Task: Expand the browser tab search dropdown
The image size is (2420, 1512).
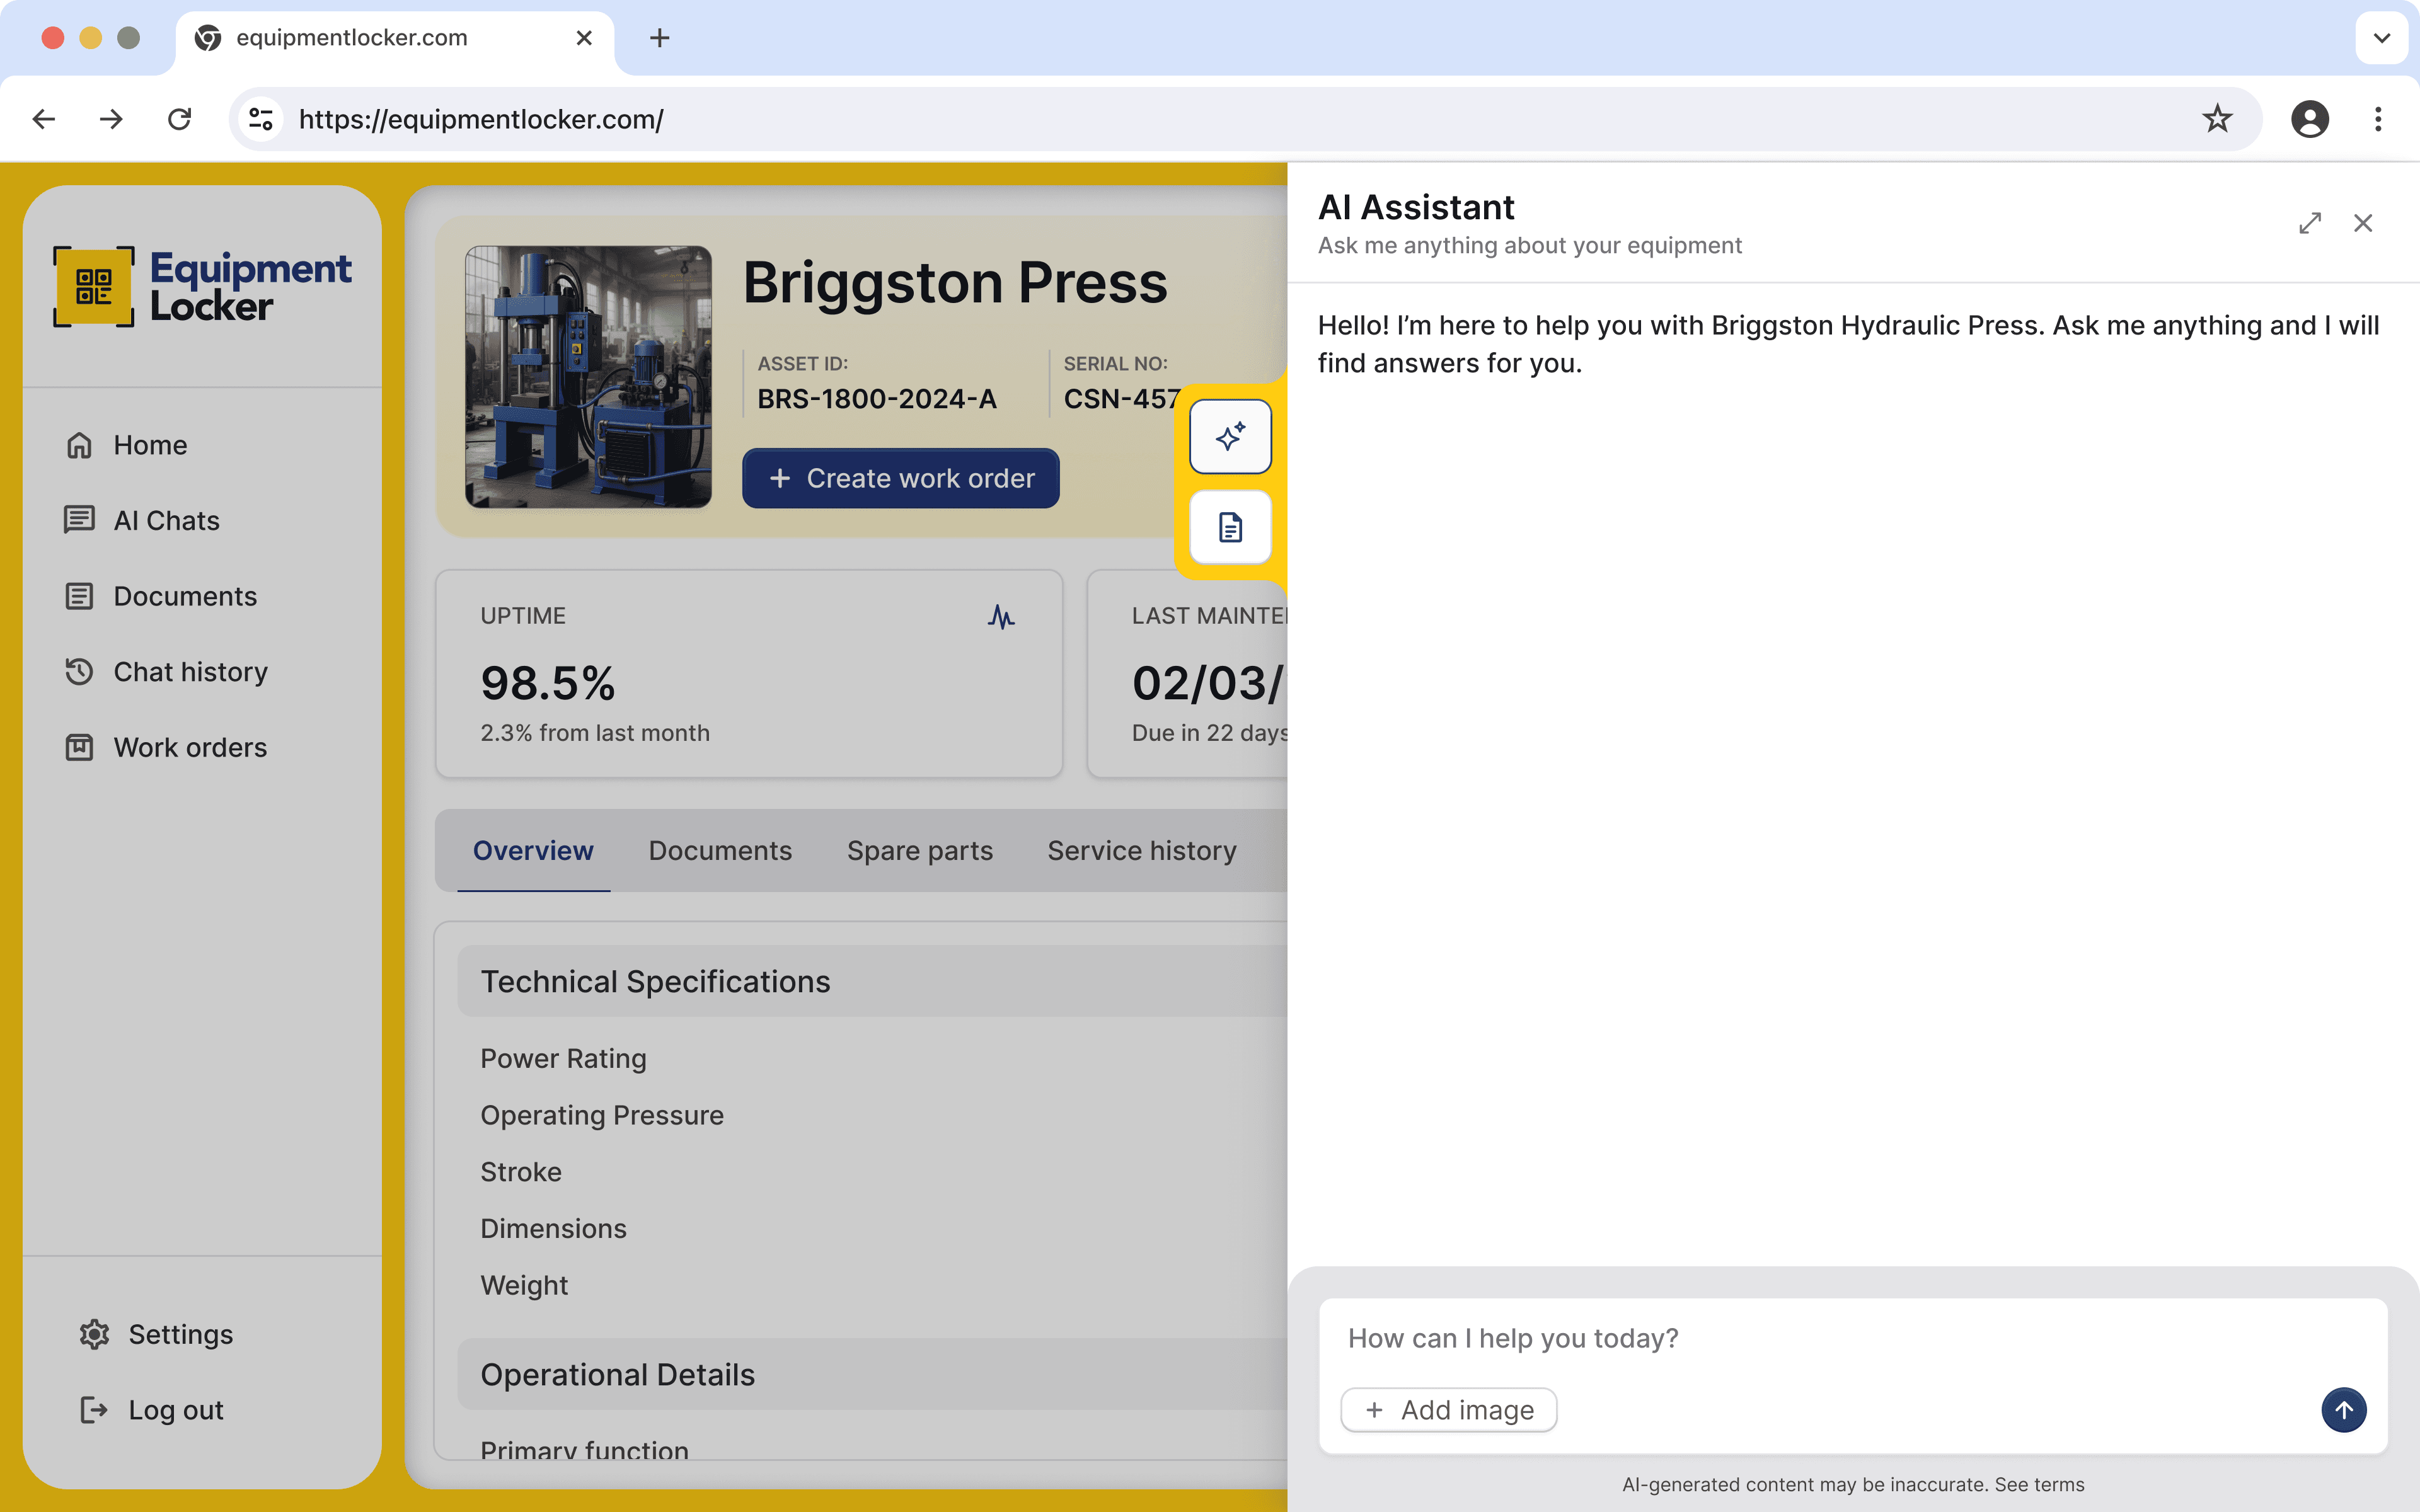Action: coord(2381,38)
